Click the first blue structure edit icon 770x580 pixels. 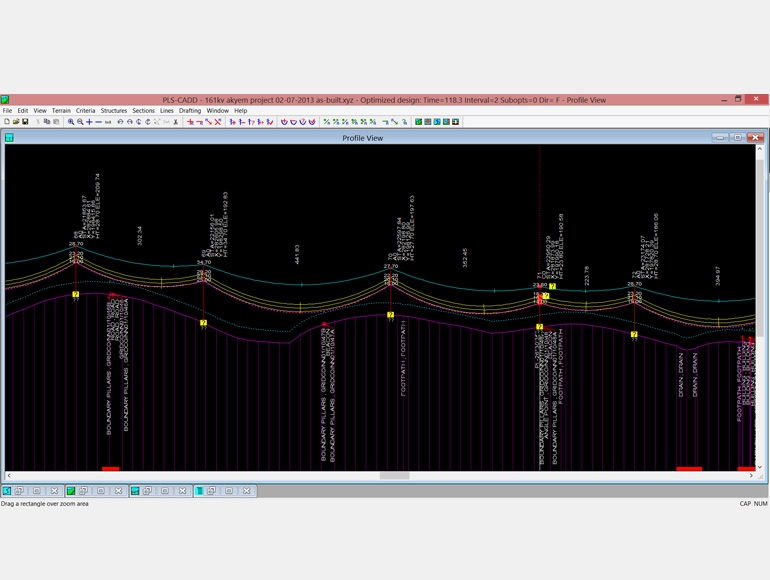click(233, 122)
